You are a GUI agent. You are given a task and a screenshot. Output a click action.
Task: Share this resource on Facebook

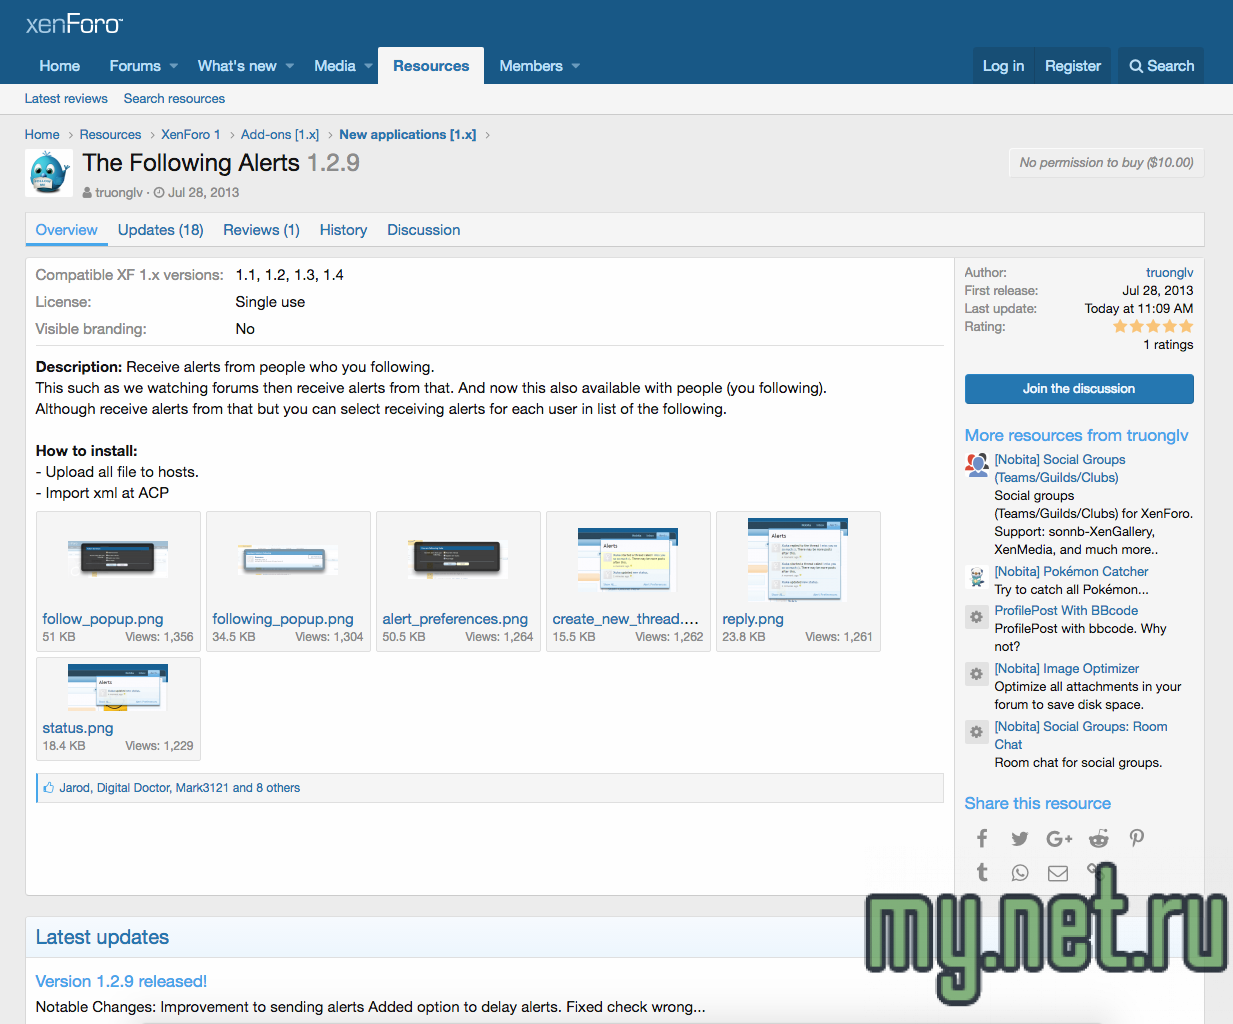click(x=982, y=839)
